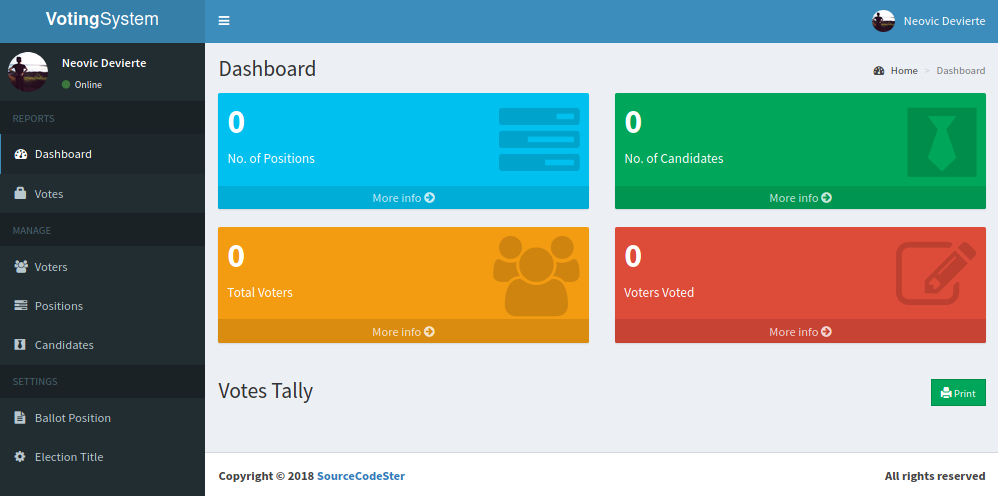
Task: Click the VotingSystem logo in the header
Action: (102, 20)
